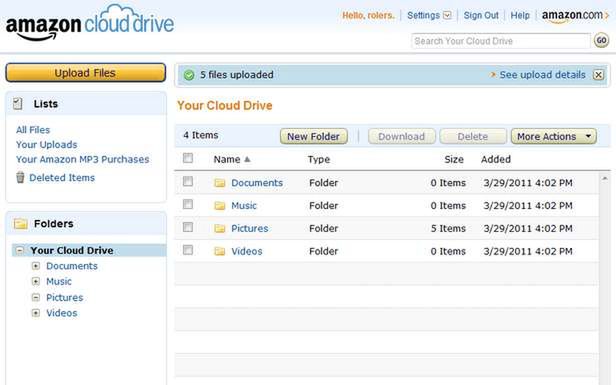Click the Upload Files button
This screenshot has width=616, height=385.
(86, 73)
